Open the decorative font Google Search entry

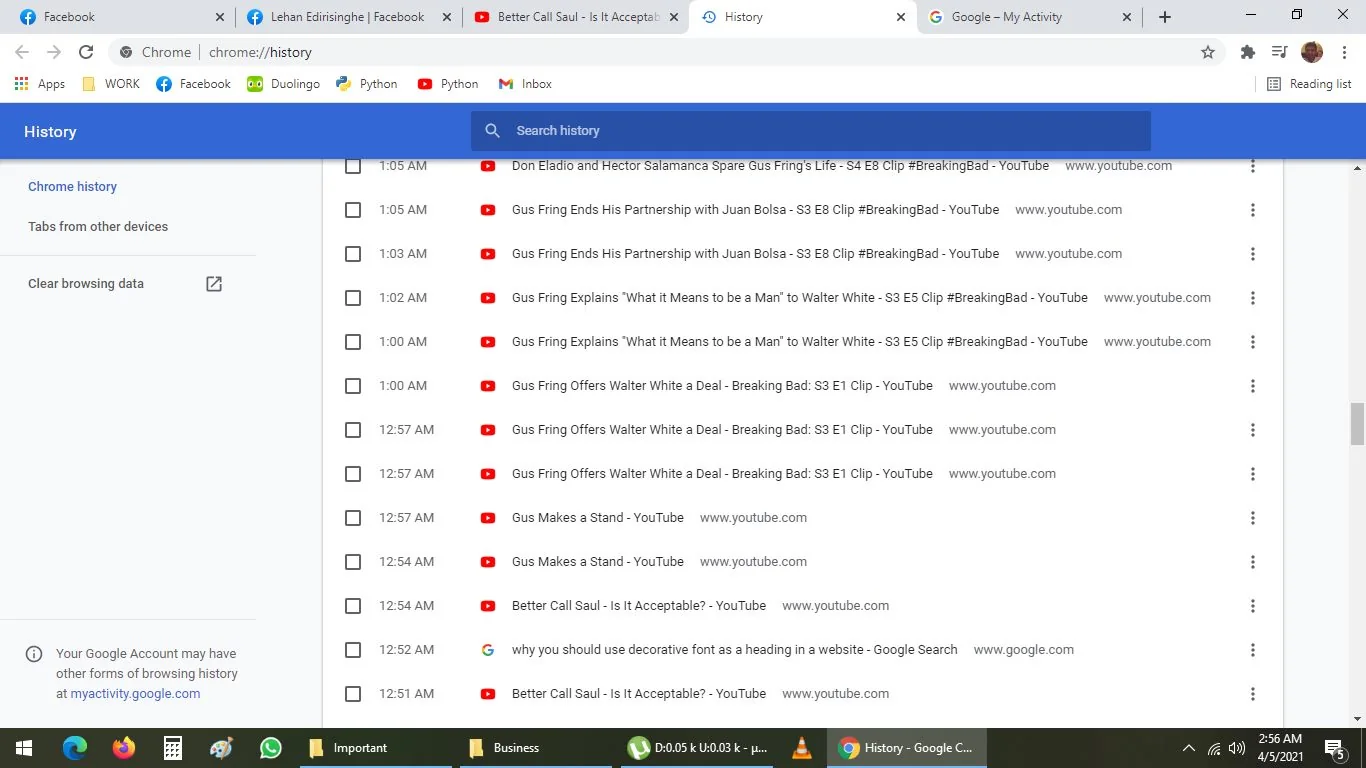click(734, 650)
